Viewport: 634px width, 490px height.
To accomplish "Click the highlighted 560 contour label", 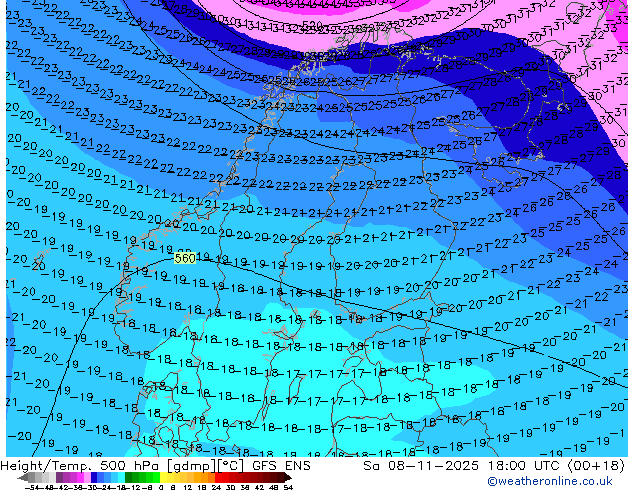I will (x=185, y=258).
